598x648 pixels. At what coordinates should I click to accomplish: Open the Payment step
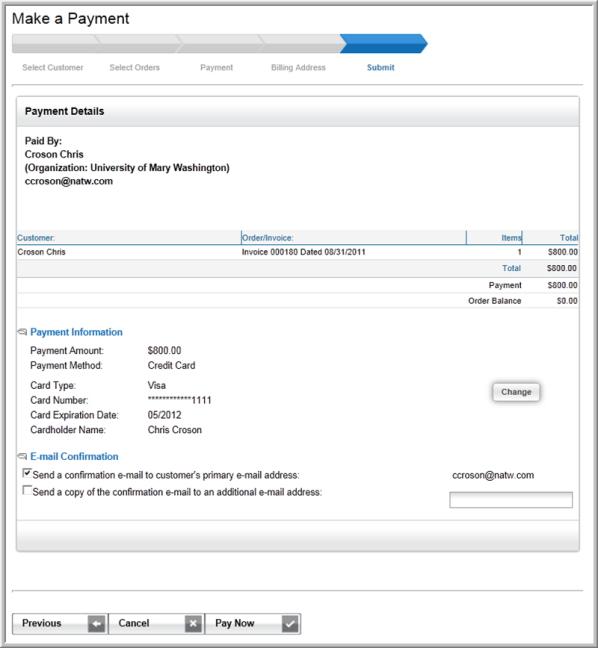[217, 67]
